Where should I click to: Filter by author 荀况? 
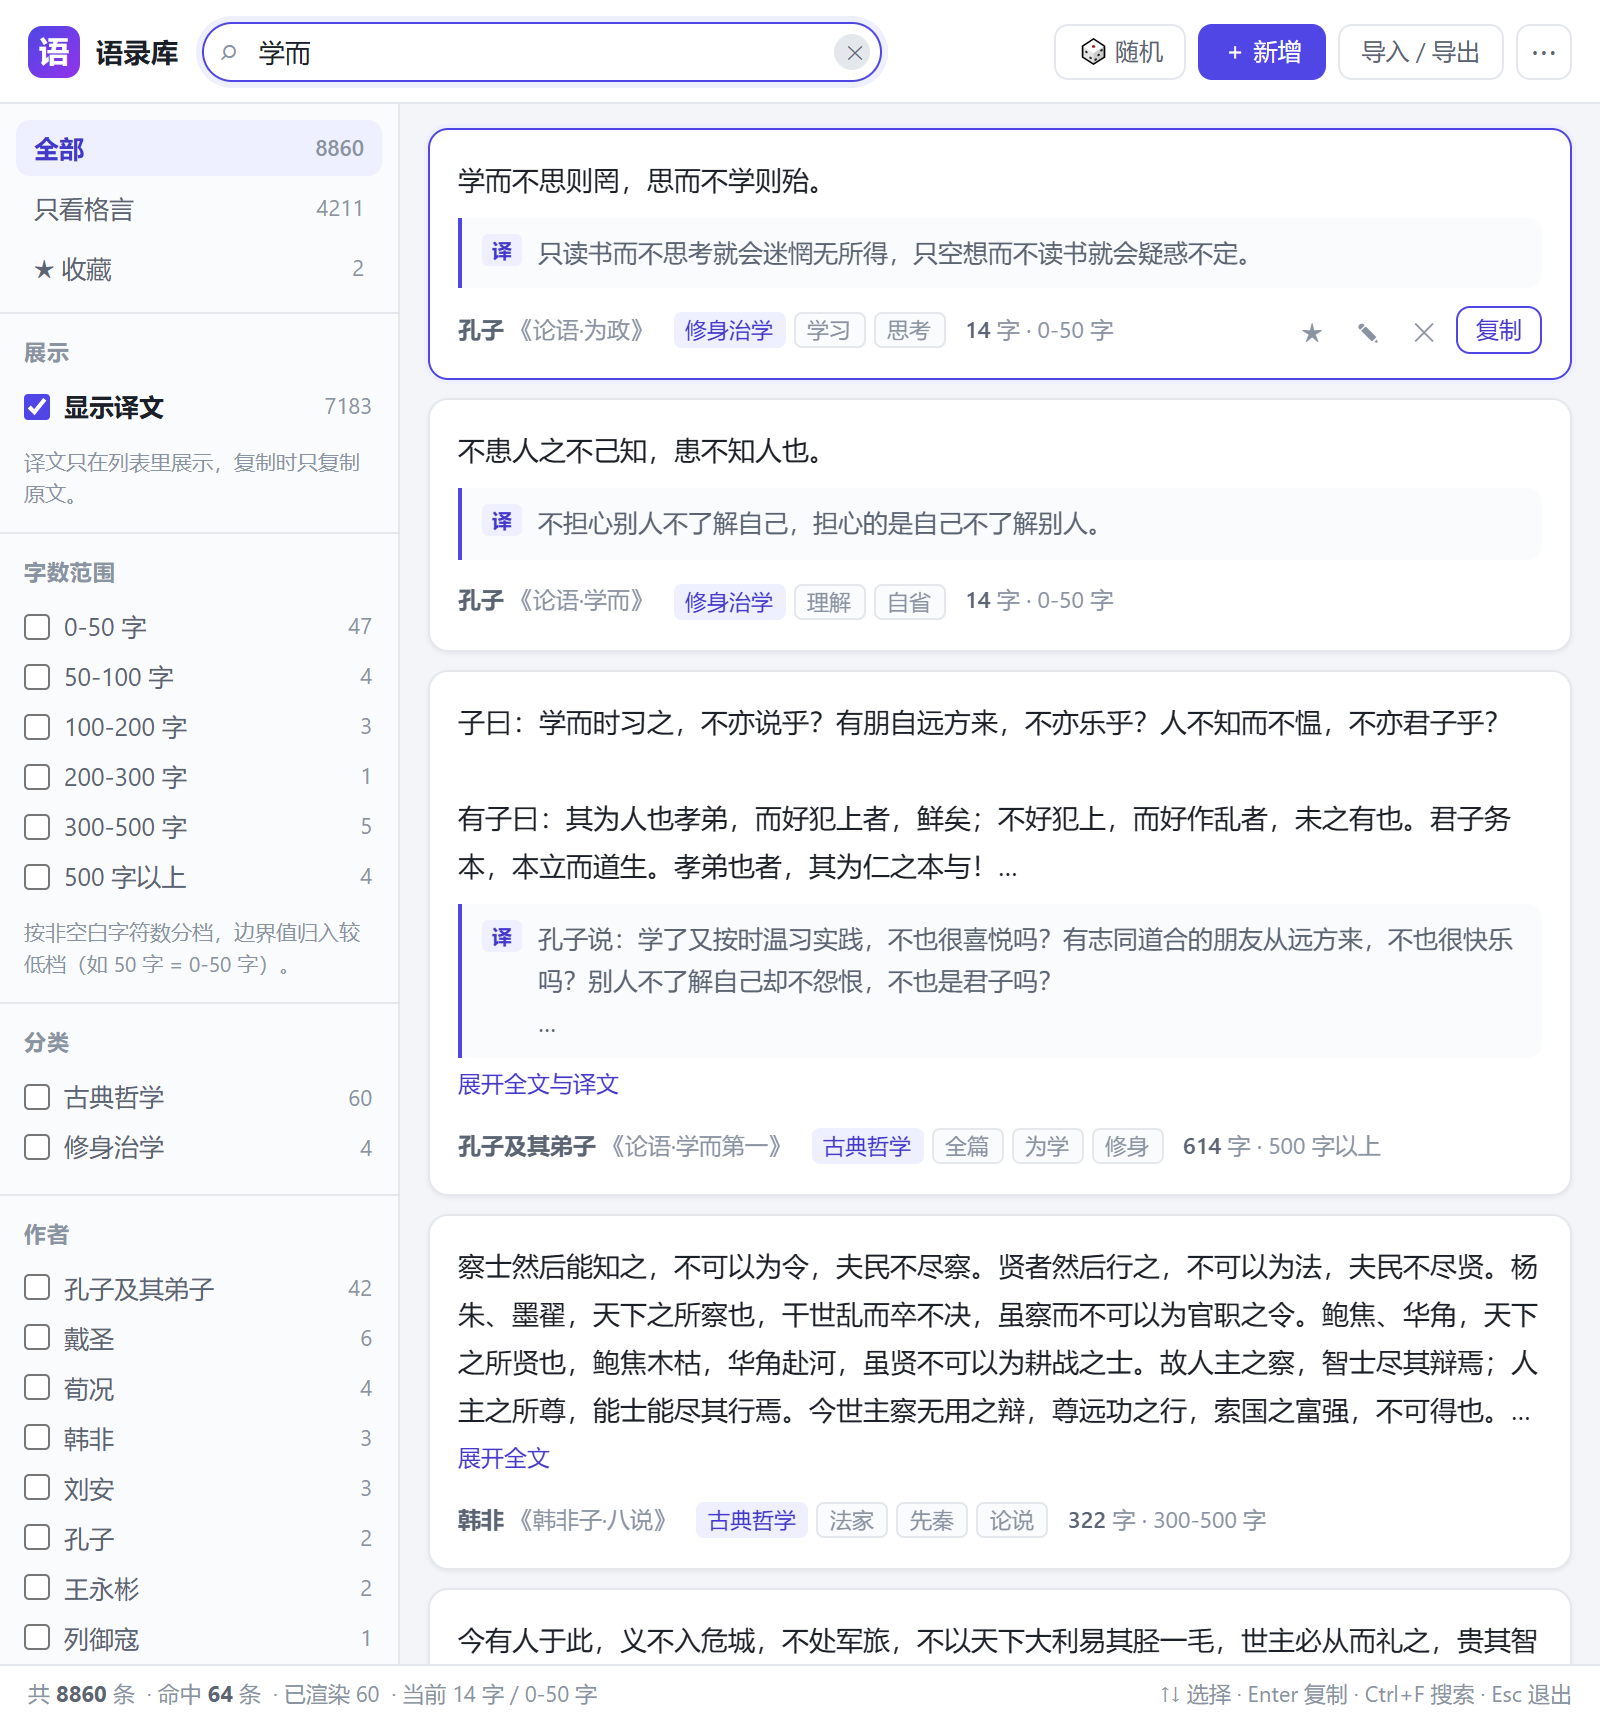pyautogui.click(x=37, y=1388)
